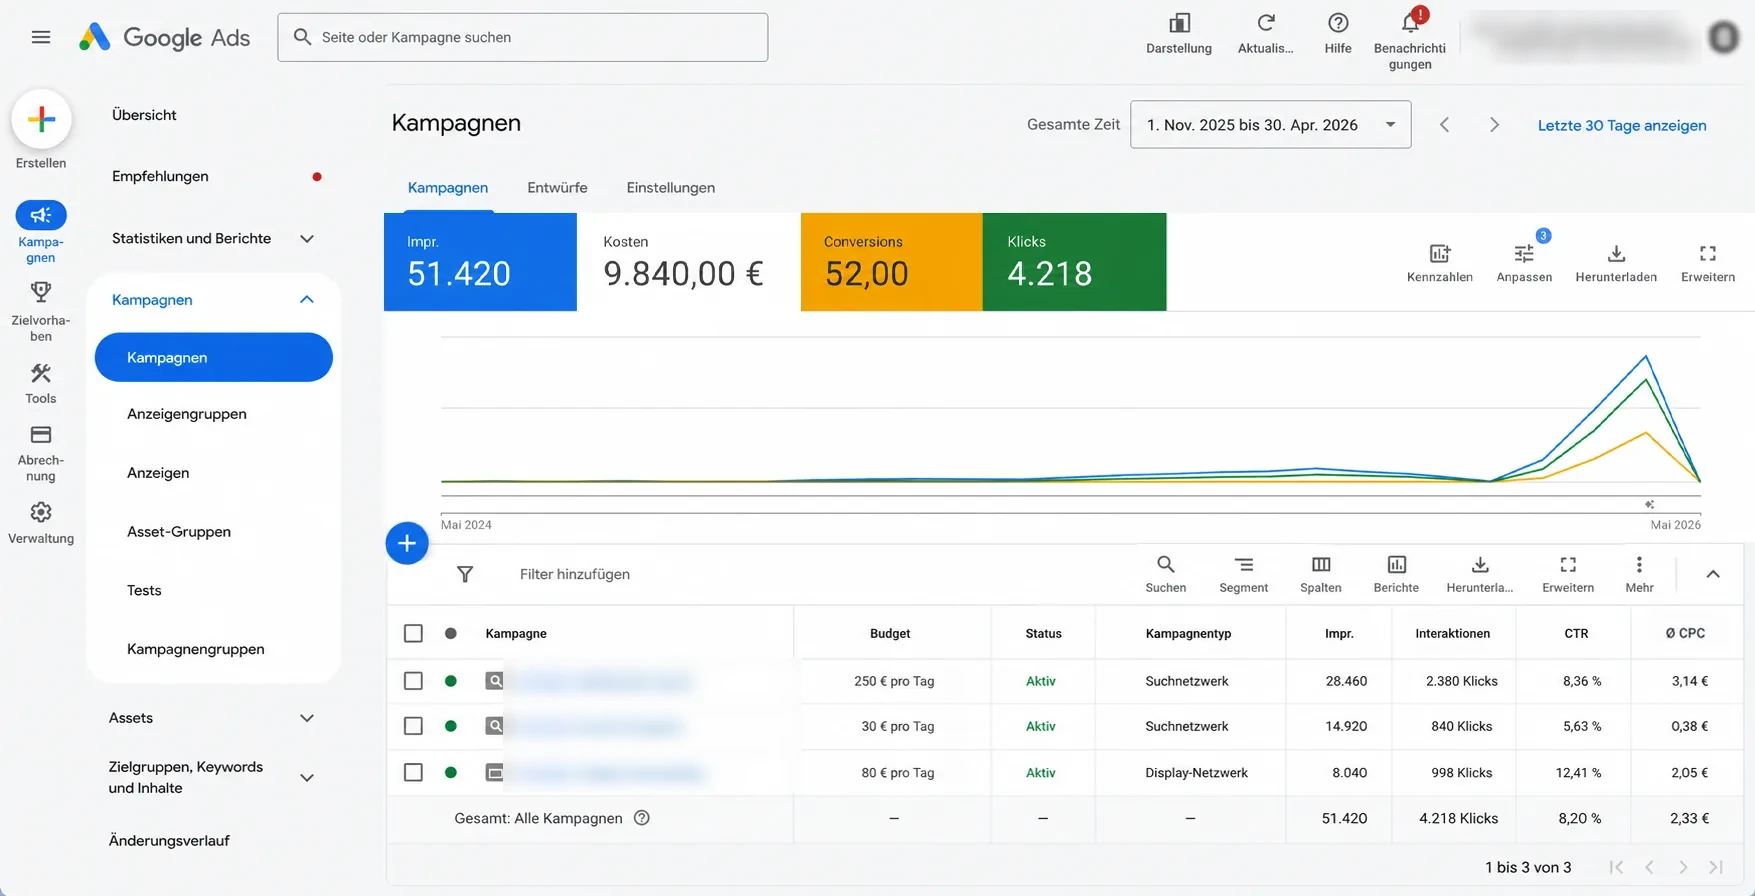The width and height of the screenshot is (1755, 896).
Task: Collapse the chart with the up chevron
Action: (x=1713, y=574)
